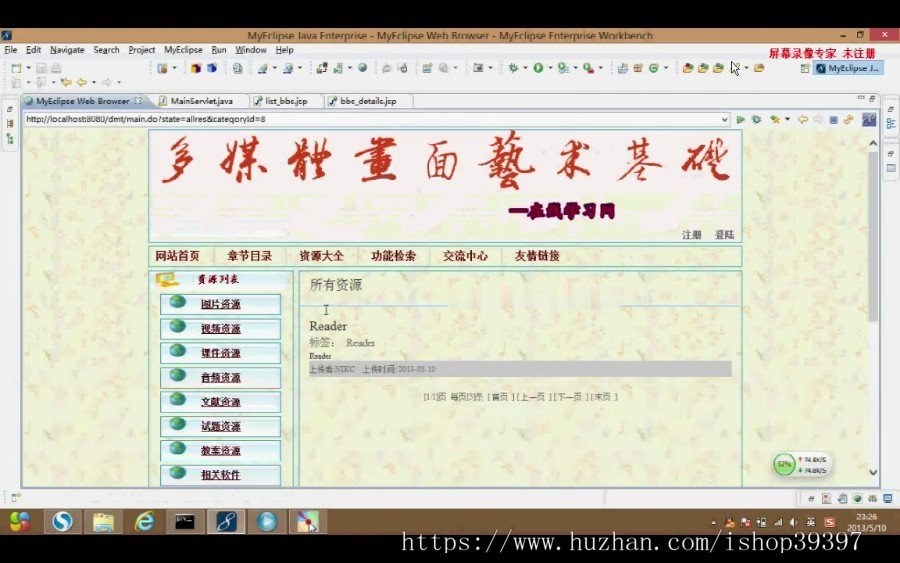The height and width of the screenshot is (563, 900).
Task: Click the MyEclipse Java perspective button
Action: coord(847,68)
